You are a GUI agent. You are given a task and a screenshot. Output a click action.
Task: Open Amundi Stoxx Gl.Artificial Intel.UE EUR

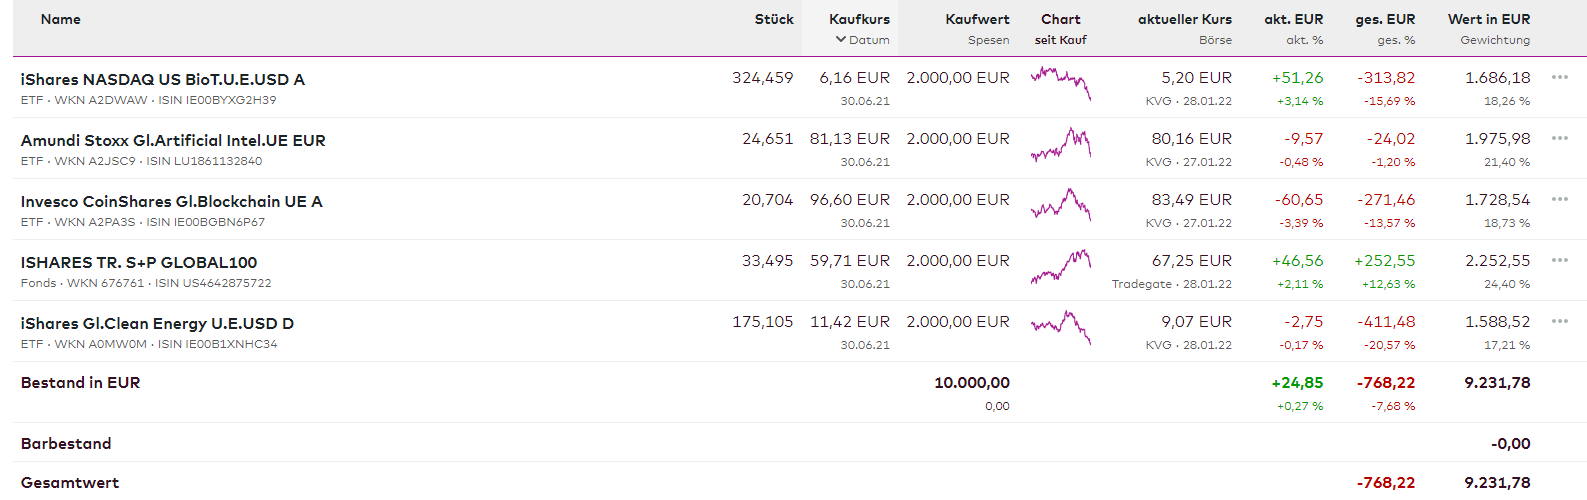(173, 140)
